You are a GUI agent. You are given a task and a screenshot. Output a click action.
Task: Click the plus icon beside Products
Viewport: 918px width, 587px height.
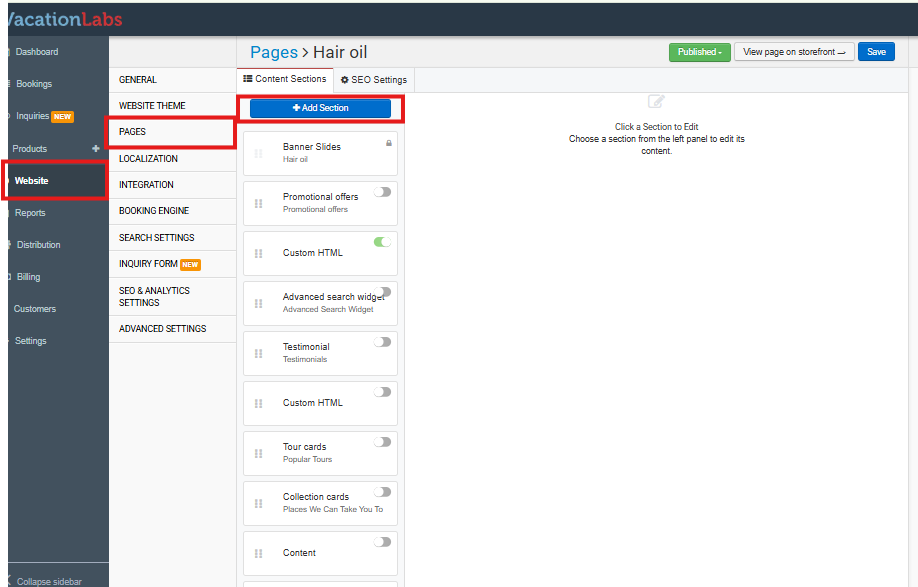[x=96, y=149]
